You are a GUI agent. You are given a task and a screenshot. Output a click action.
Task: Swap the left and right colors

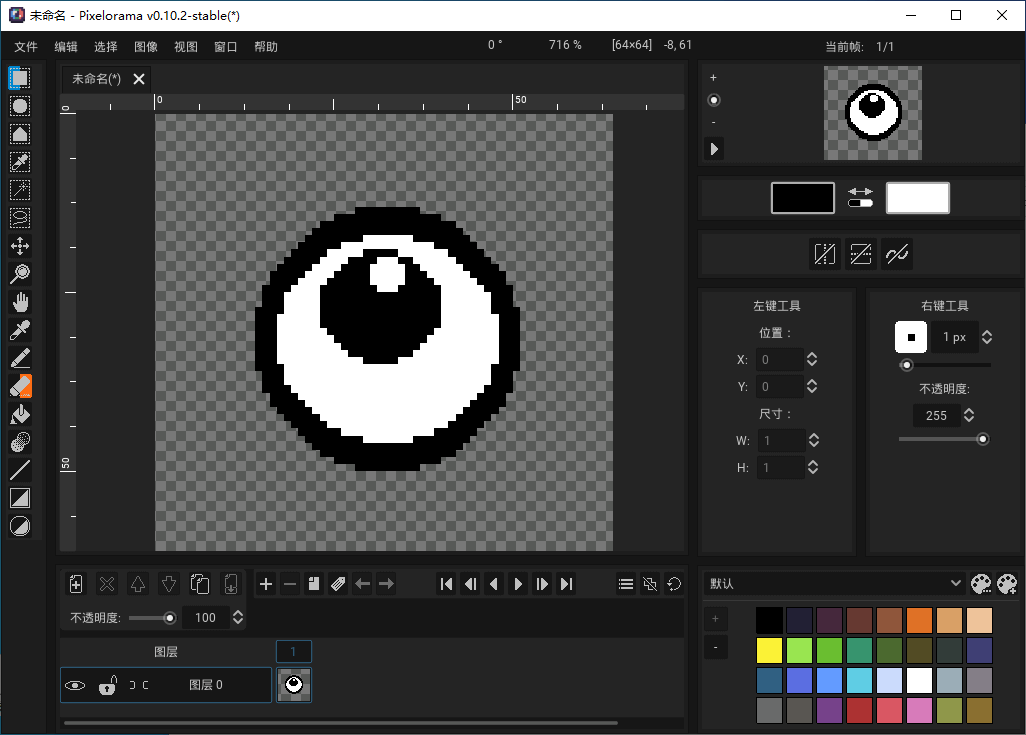(860, 192)
